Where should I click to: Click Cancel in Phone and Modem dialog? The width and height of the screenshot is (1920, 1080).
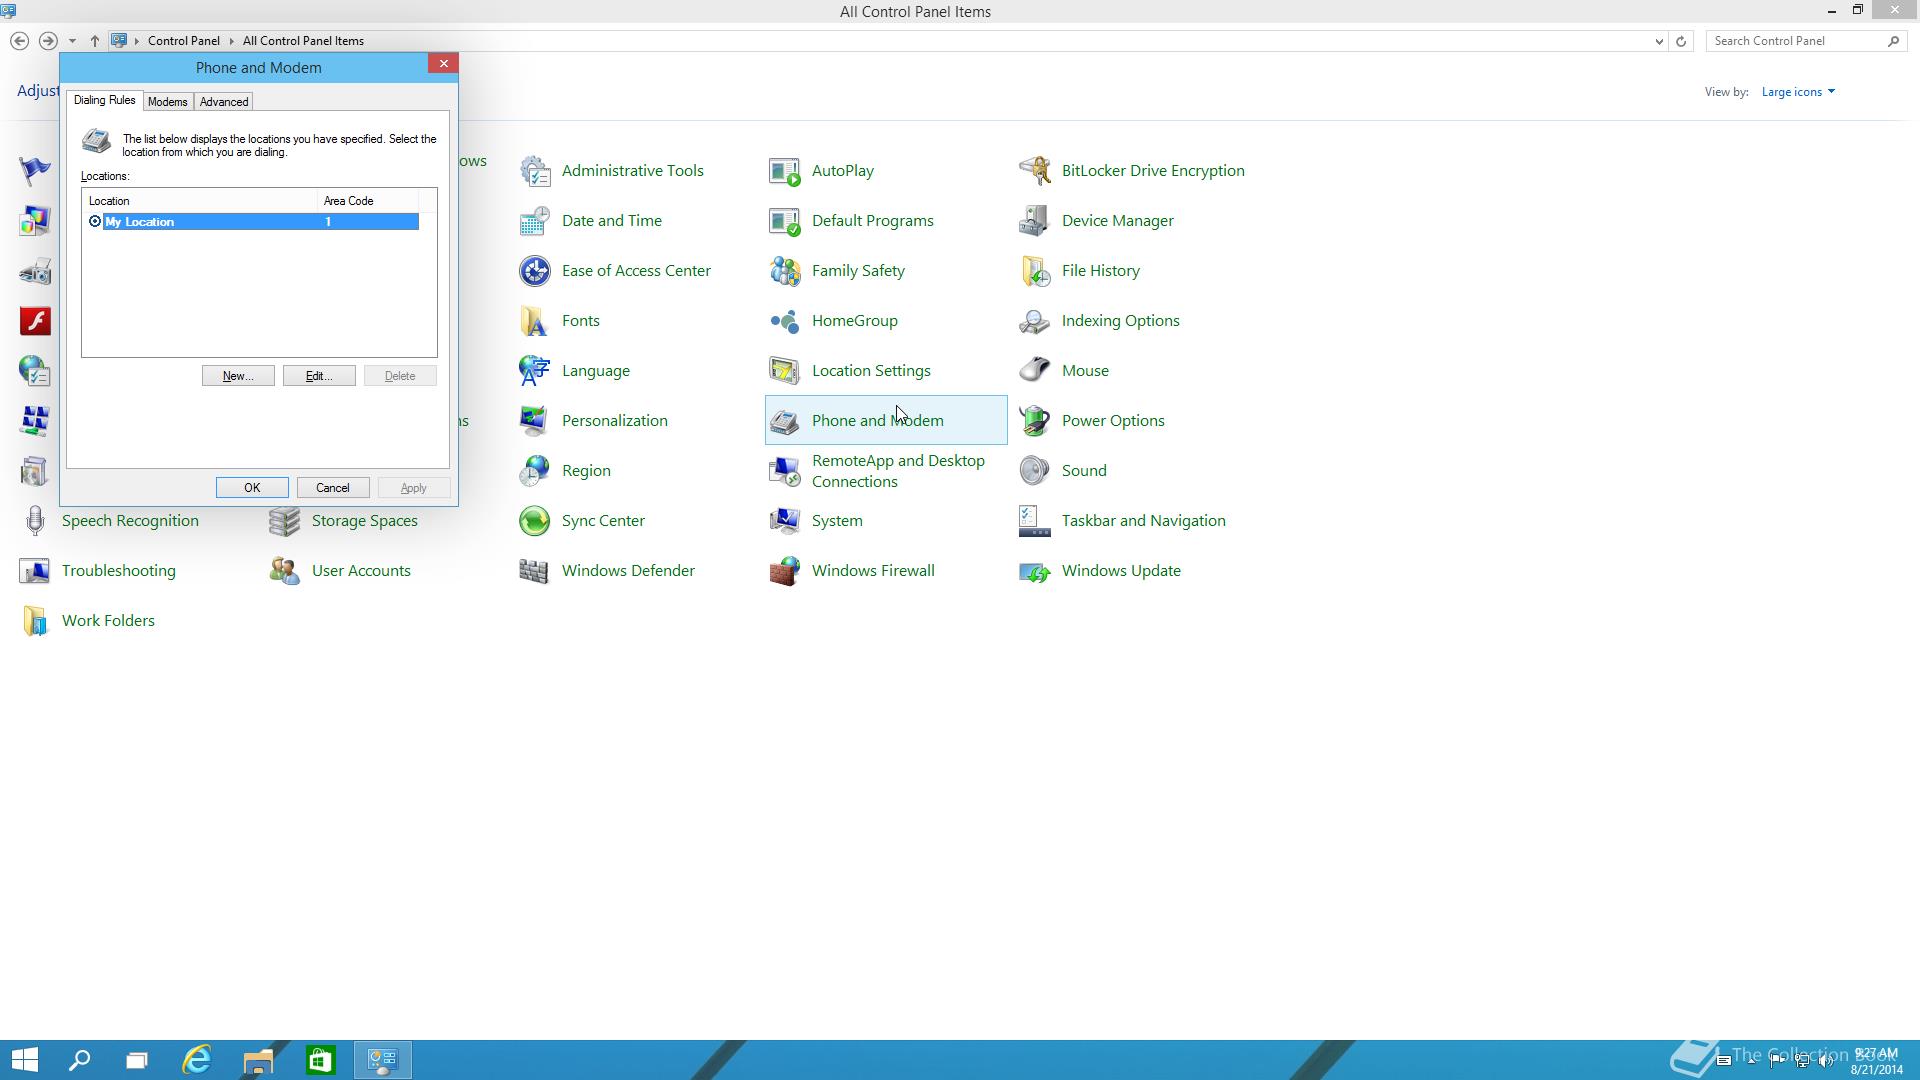pos(333,488)
